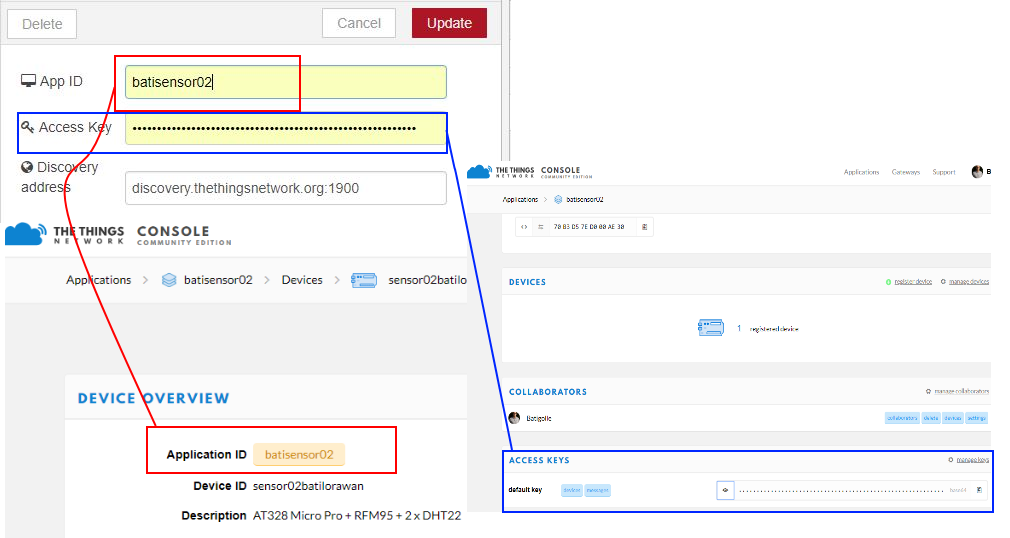Click the globe icon beside Discovery address
Image resolution: width=1010 pixels, height=538 pixels.
(27, 168)
